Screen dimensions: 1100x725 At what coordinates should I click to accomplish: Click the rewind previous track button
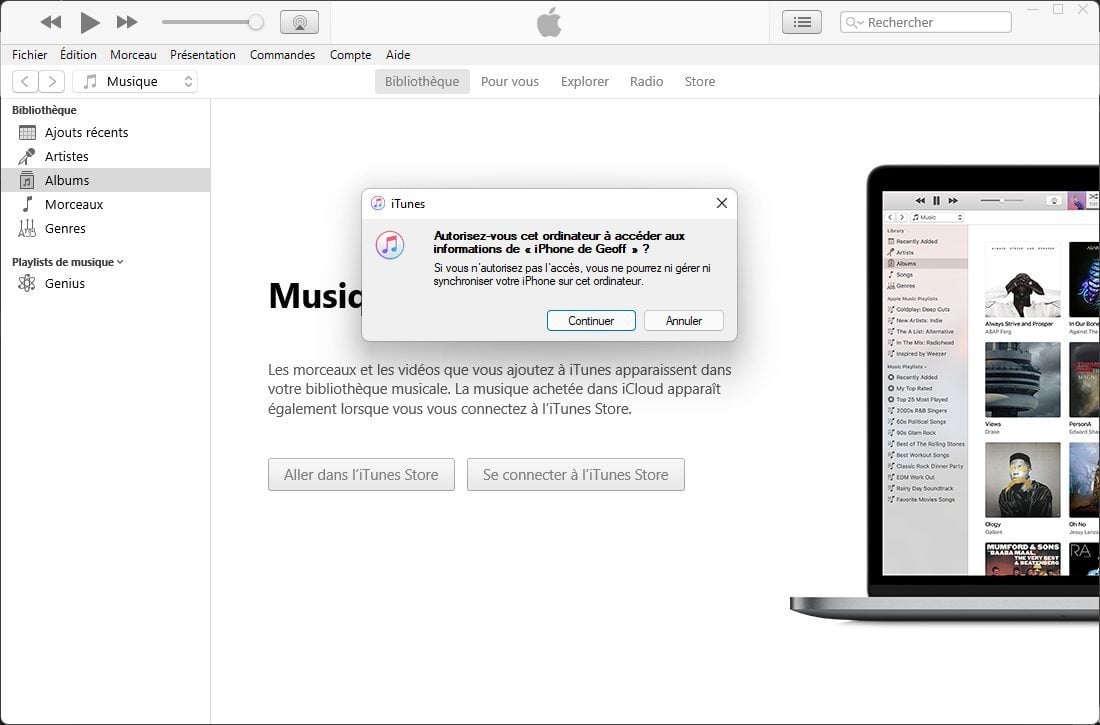(51, 22)
